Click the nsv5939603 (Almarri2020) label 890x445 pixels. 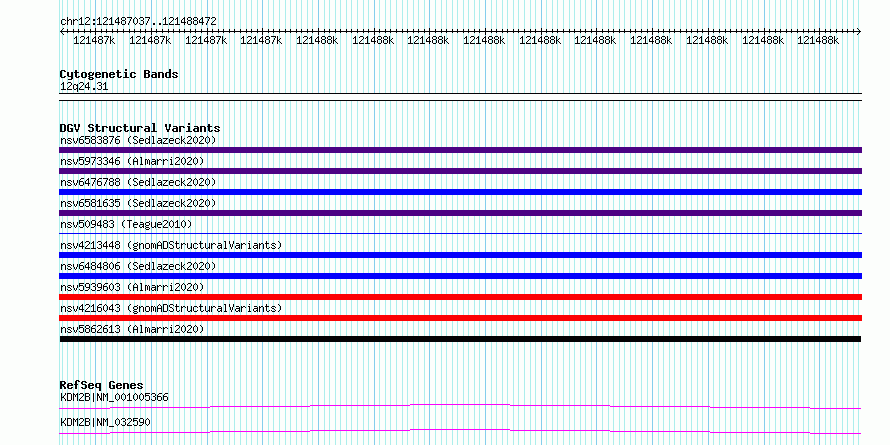point(132,287)
